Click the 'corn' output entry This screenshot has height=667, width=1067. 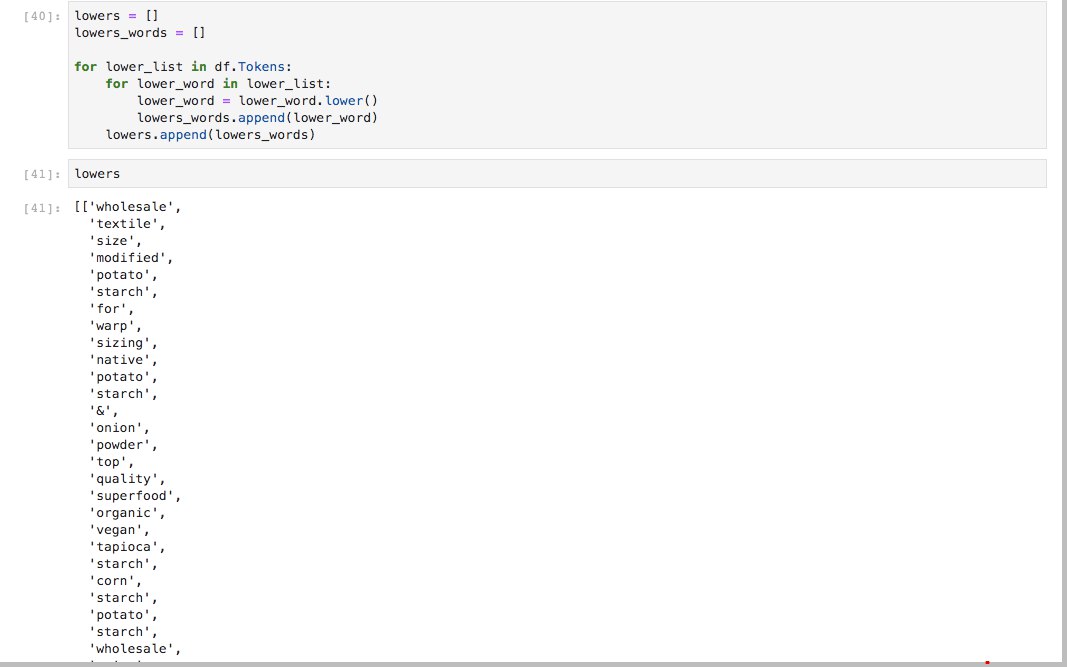click(x=116, y=581)
